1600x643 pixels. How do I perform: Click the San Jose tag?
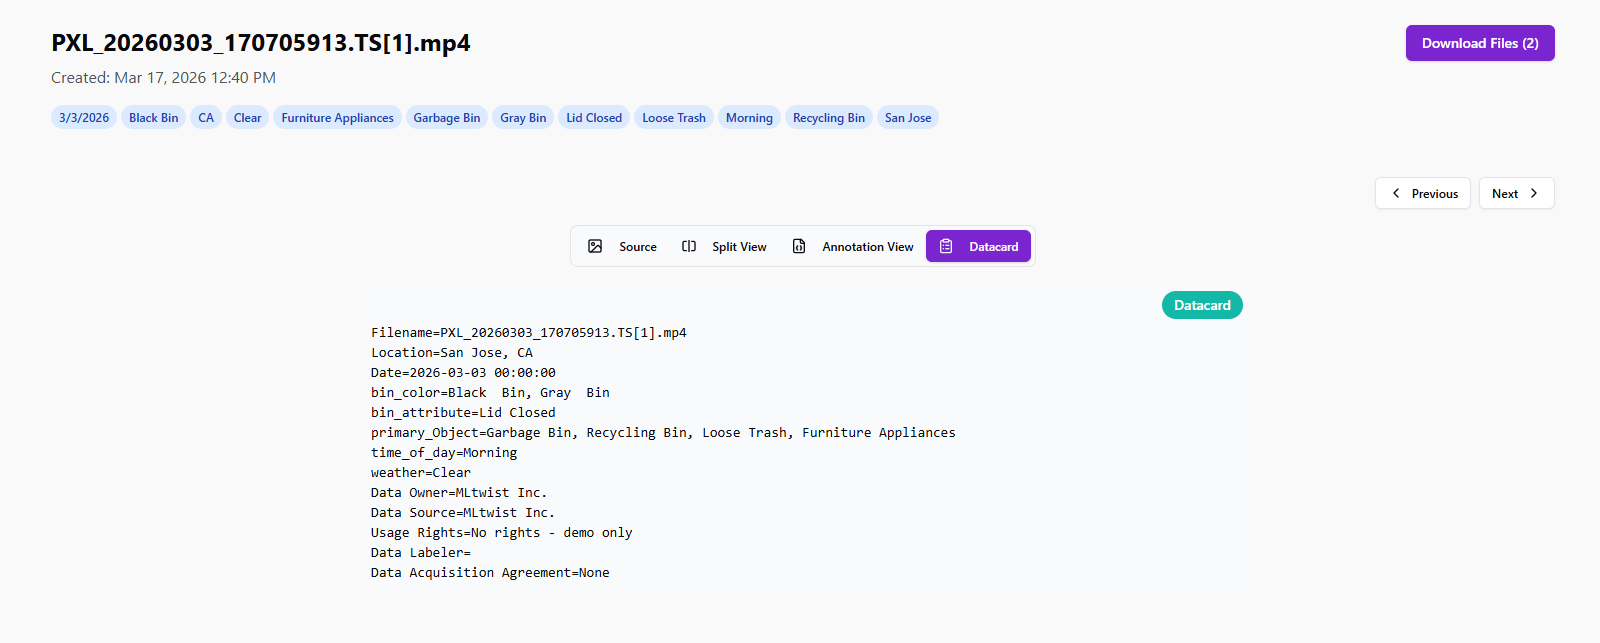908,118
